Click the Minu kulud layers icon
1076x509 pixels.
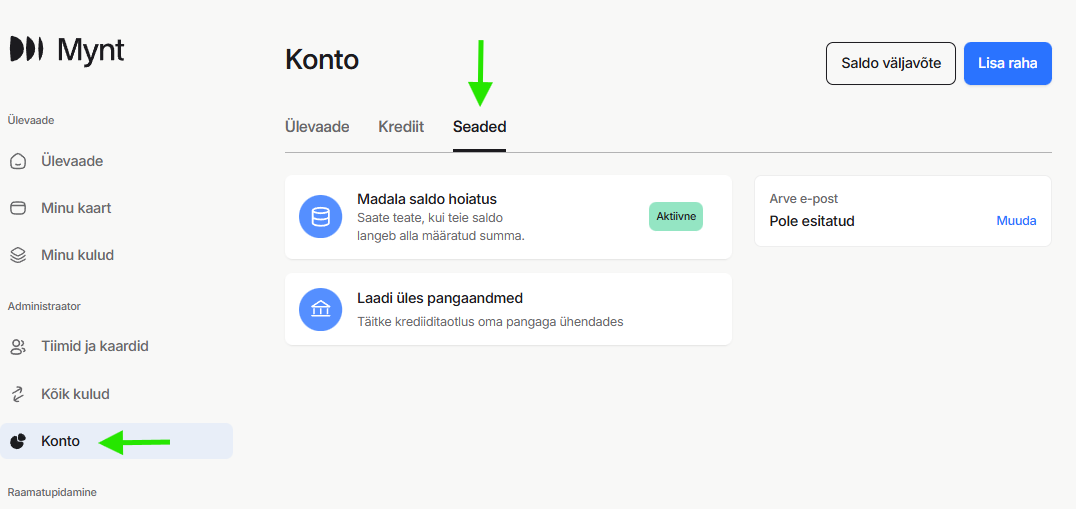coord(18,255)
